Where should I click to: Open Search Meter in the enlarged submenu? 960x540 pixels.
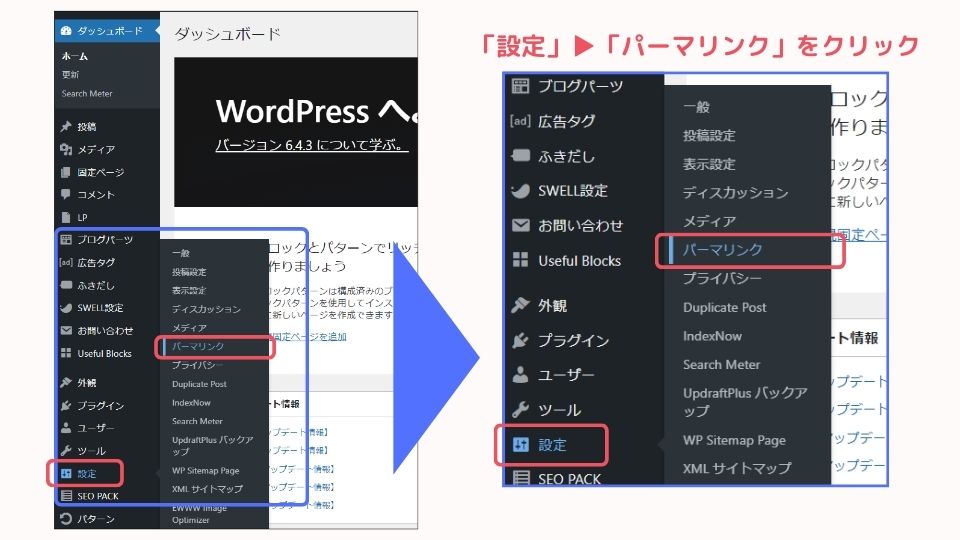(x=722, y=364)
